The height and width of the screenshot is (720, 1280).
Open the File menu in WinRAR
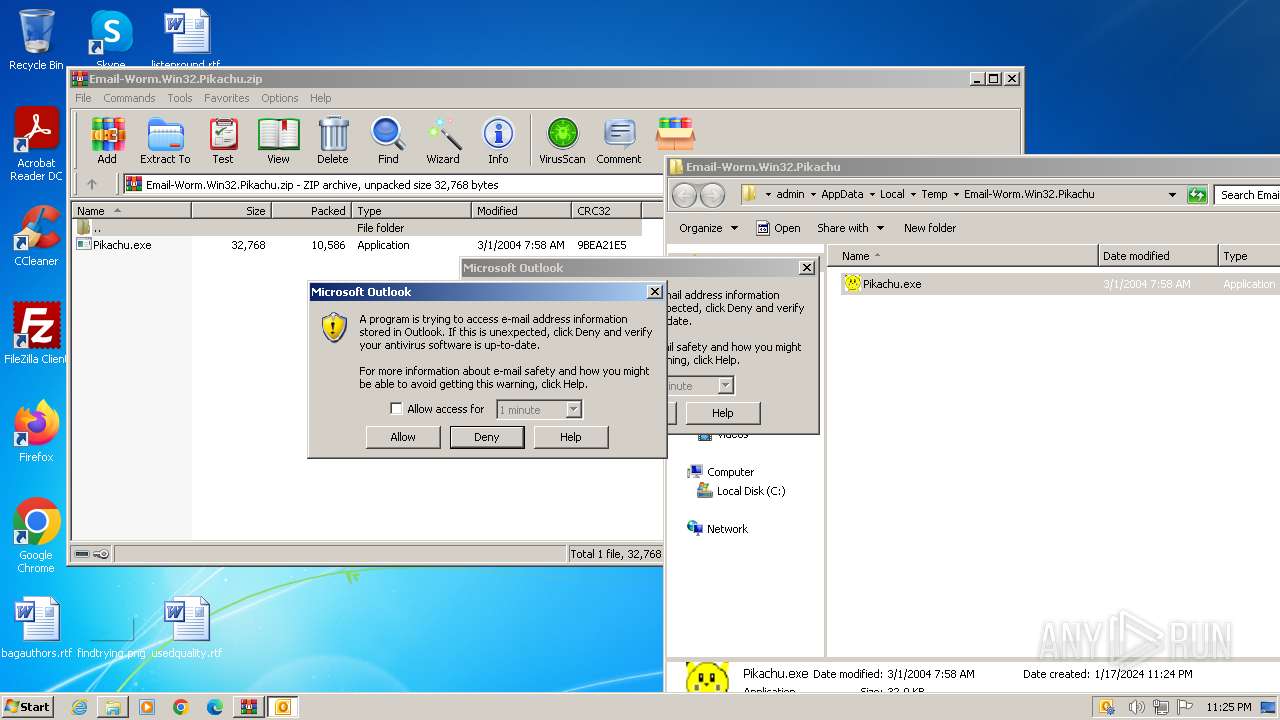pos(83,98)
